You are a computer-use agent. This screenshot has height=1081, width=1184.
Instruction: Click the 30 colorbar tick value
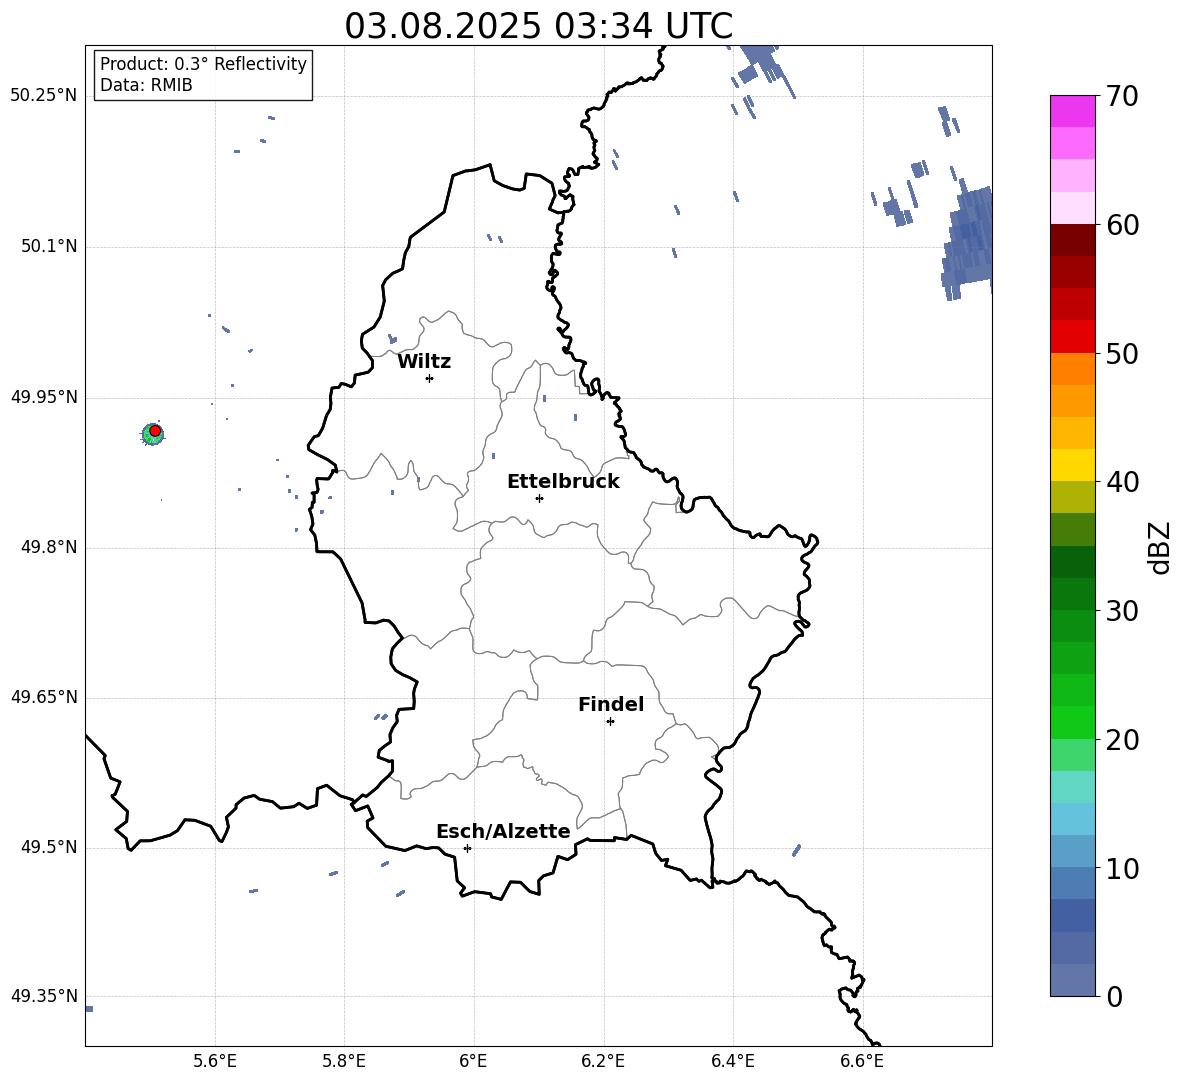click(1122, 611)
